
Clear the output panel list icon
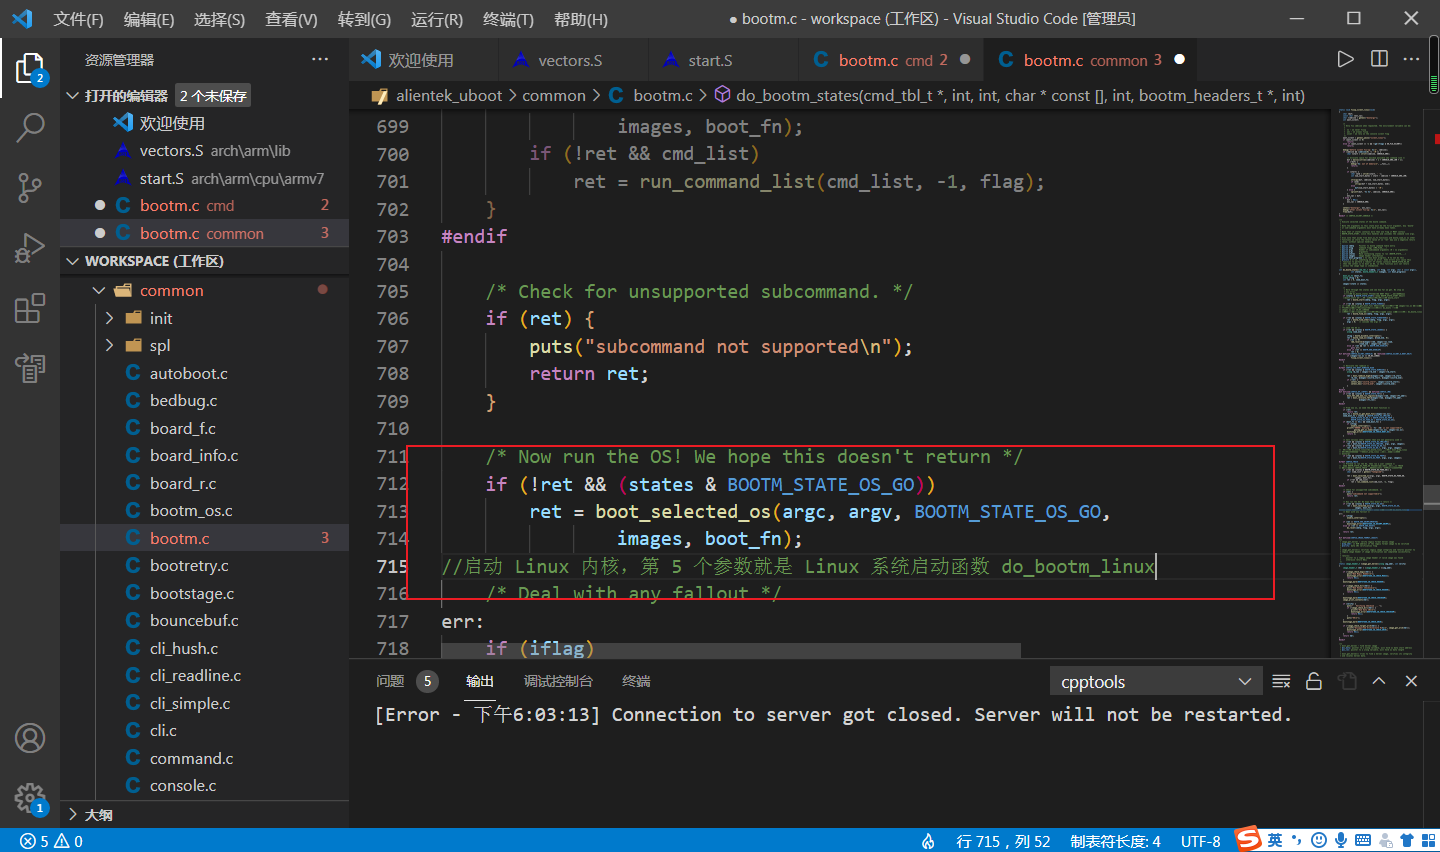pos(1281,681)
